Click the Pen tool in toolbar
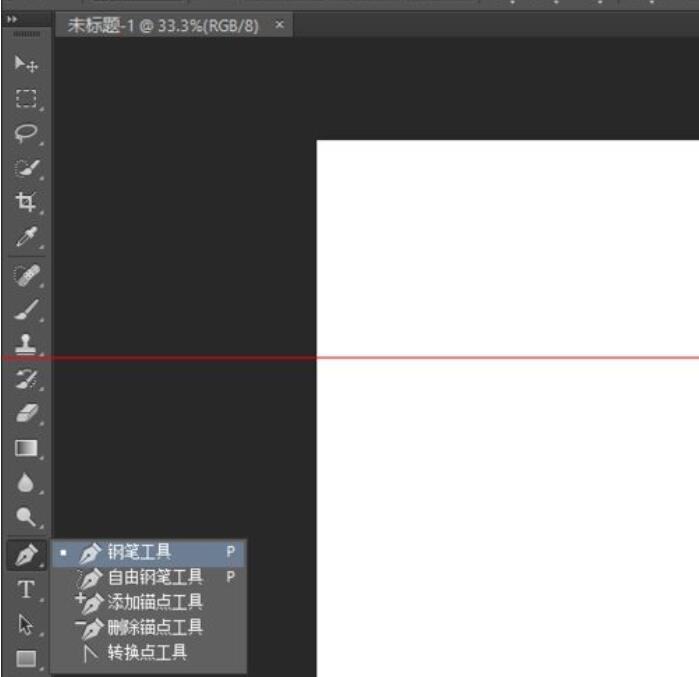699x677 pixels. (x=26, y=555)
